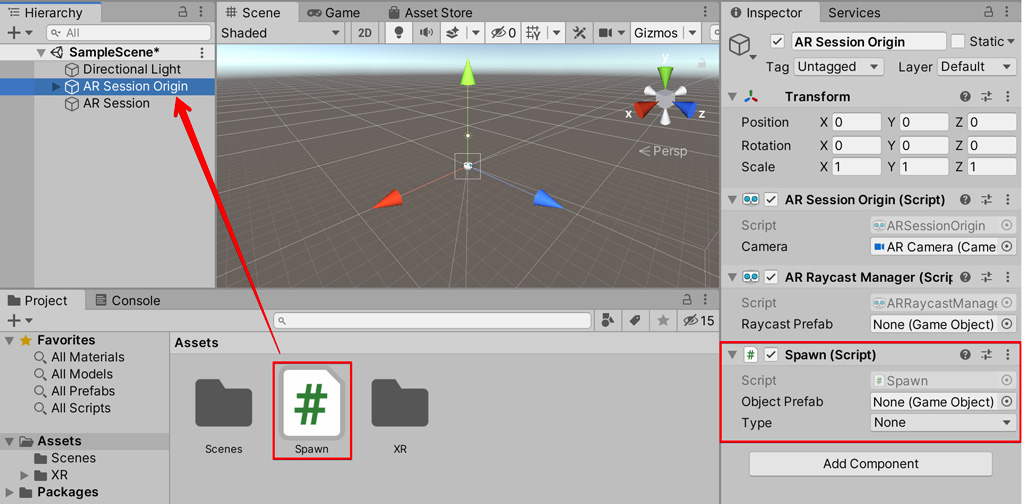
Task: Open search by label tag icon
Action: click(x=634, y=321)
